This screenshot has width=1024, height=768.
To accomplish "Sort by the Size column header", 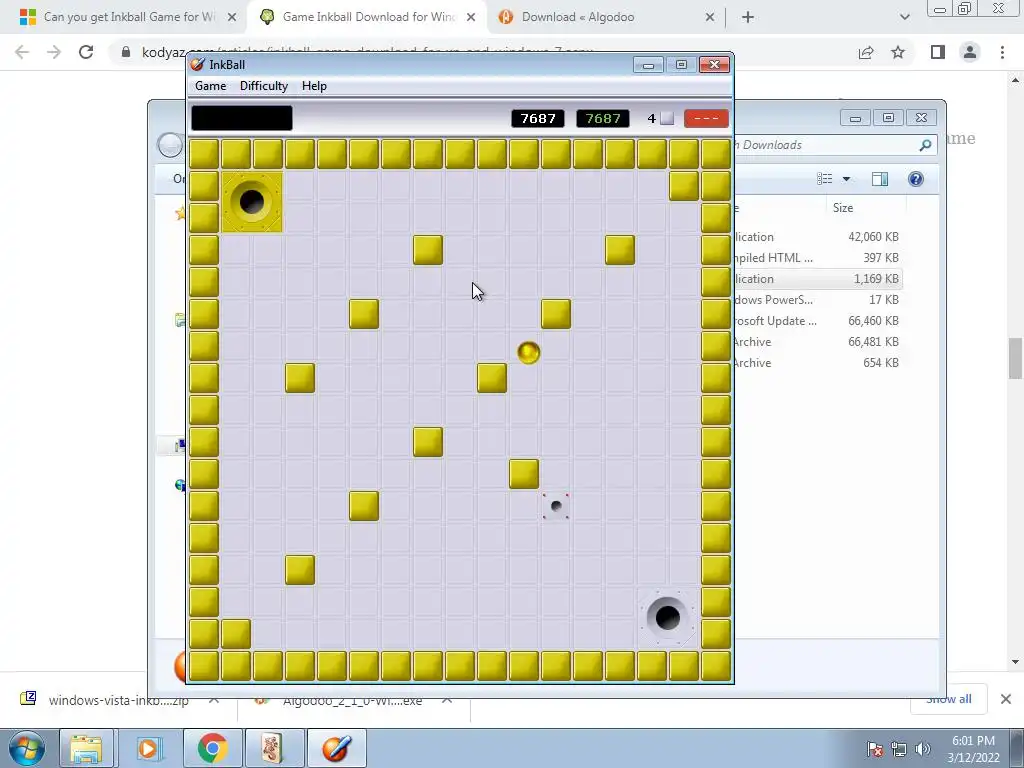I will click(x=842, y=208).
